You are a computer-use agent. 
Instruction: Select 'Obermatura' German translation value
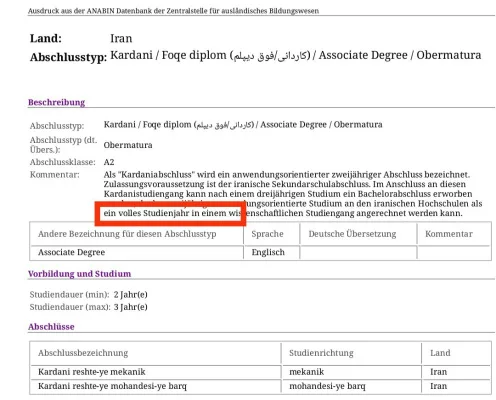tap(128, 145)
